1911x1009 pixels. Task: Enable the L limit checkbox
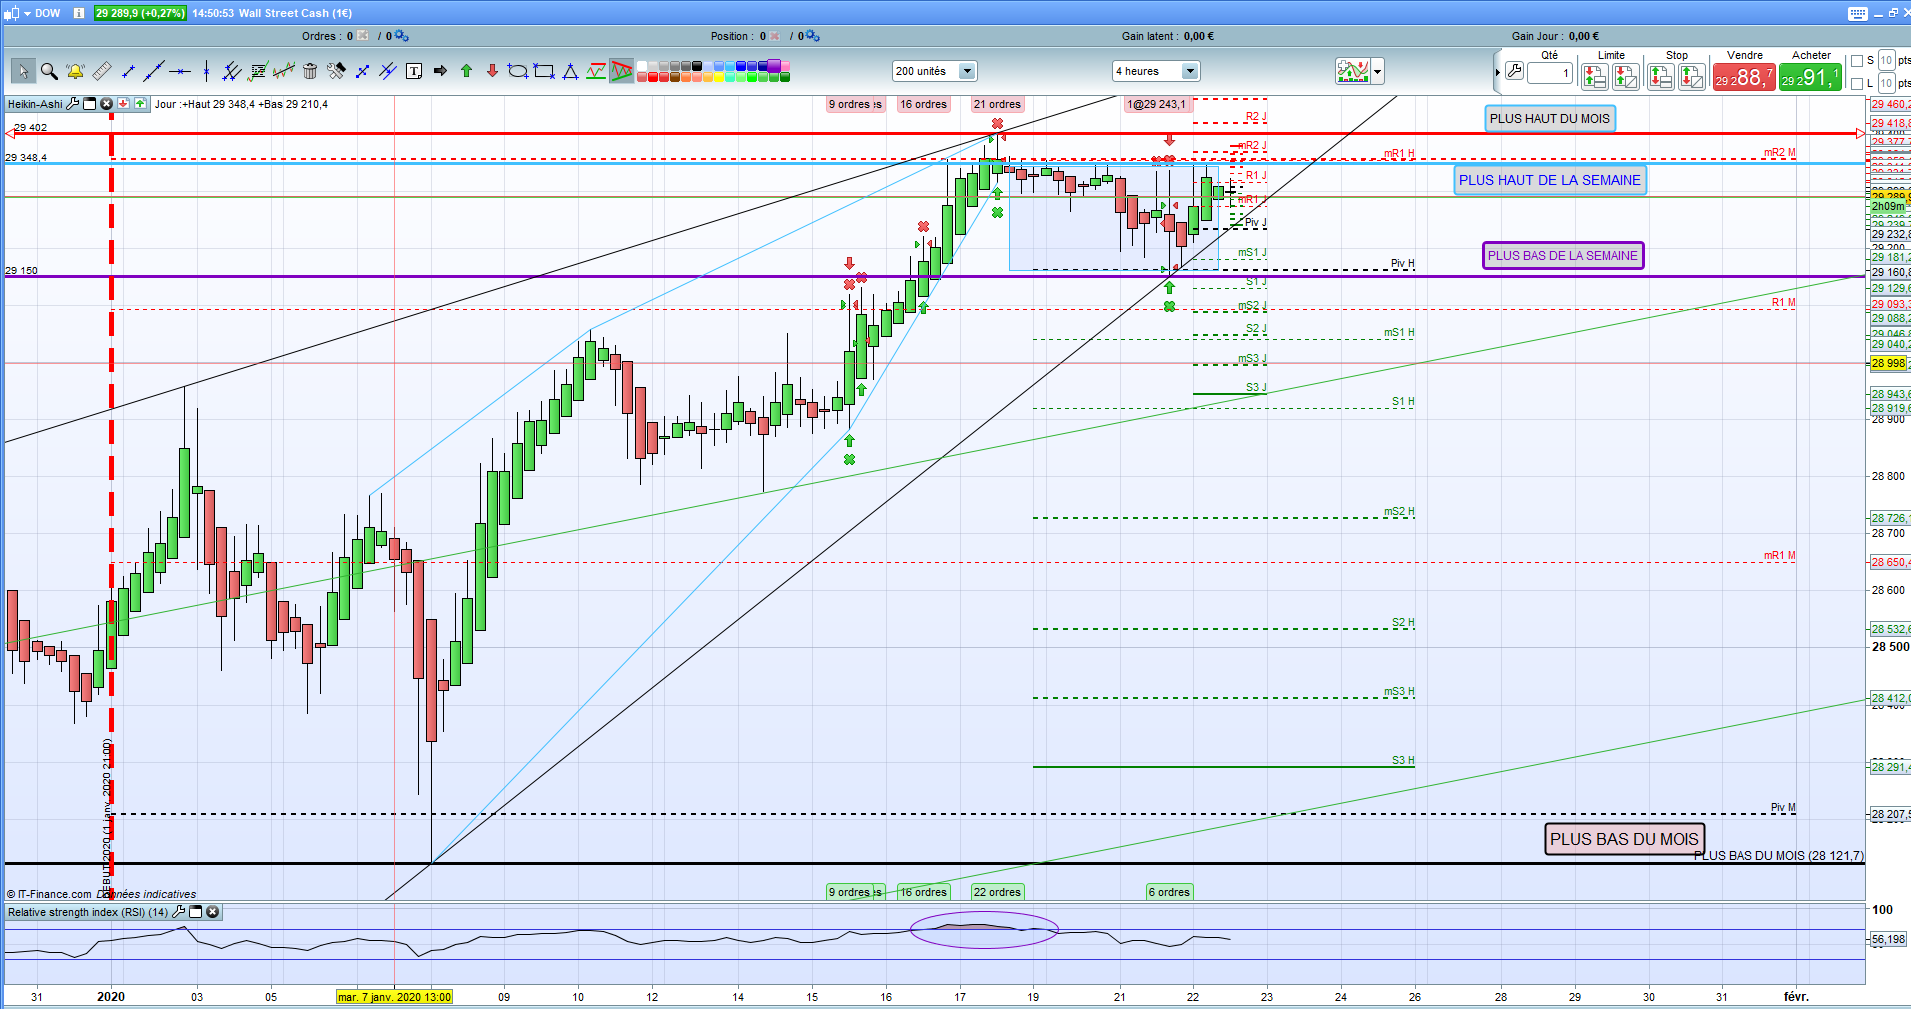[x=1857, y=83]
